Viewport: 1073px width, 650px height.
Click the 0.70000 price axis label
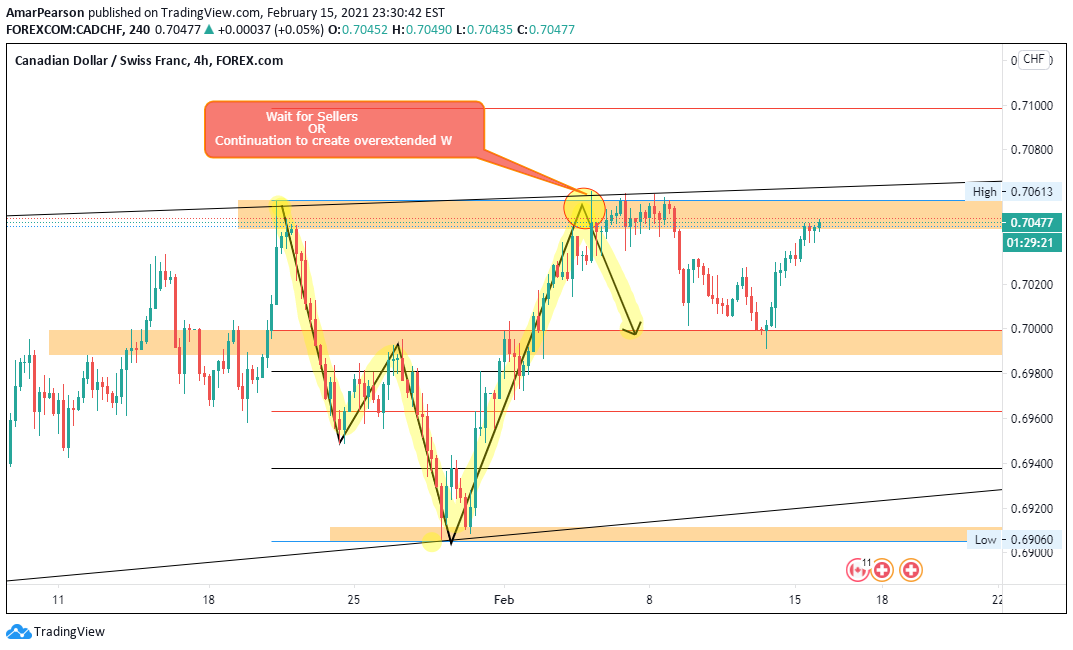(x=1032, y=329)
